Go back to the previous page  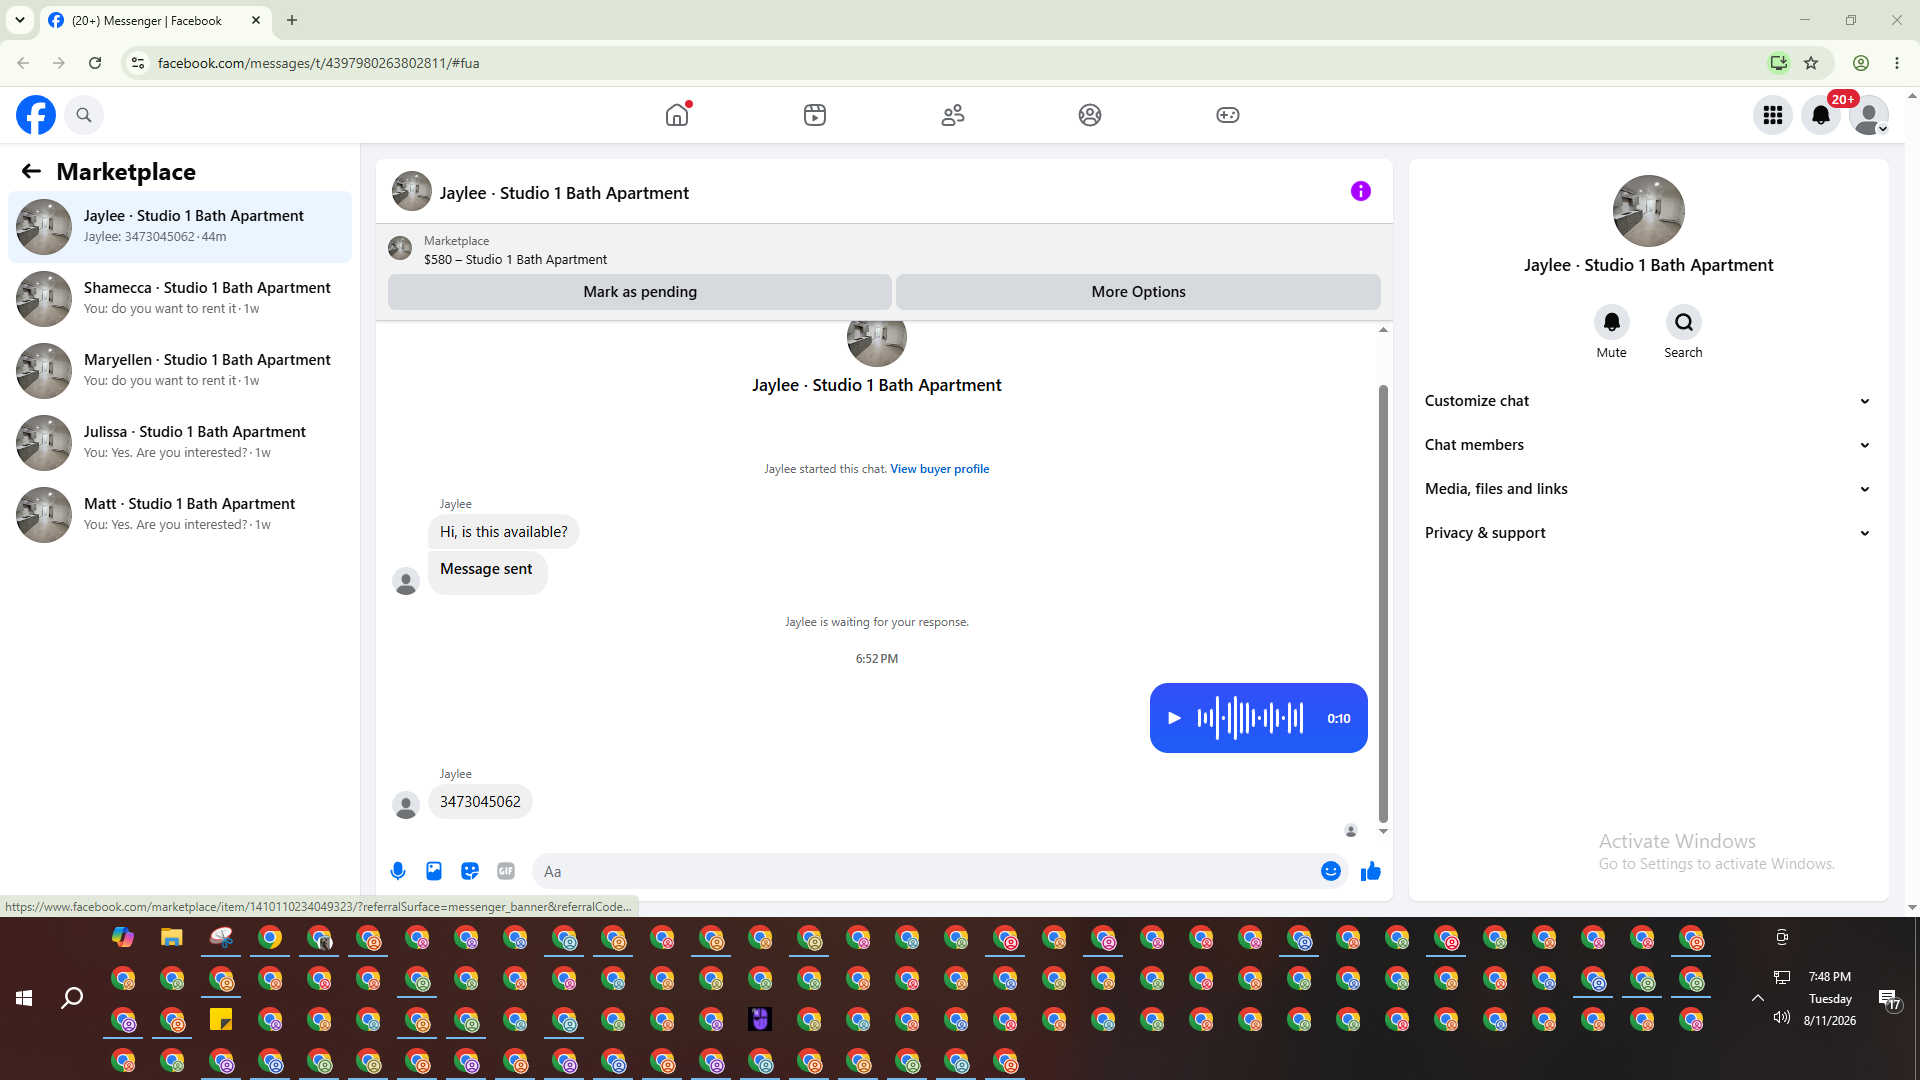tap(23, 63)
